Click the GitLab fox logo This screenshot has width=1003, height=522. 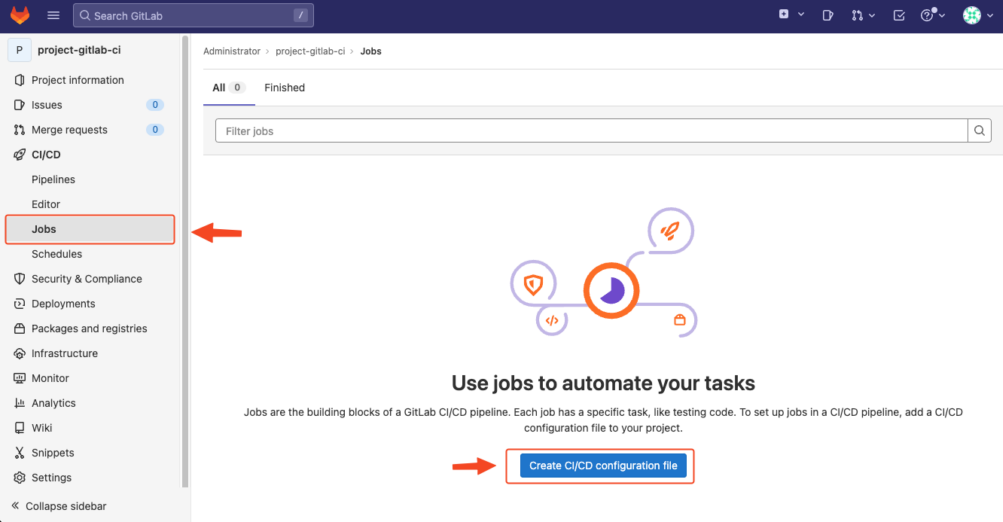click(x=20, y=15)
